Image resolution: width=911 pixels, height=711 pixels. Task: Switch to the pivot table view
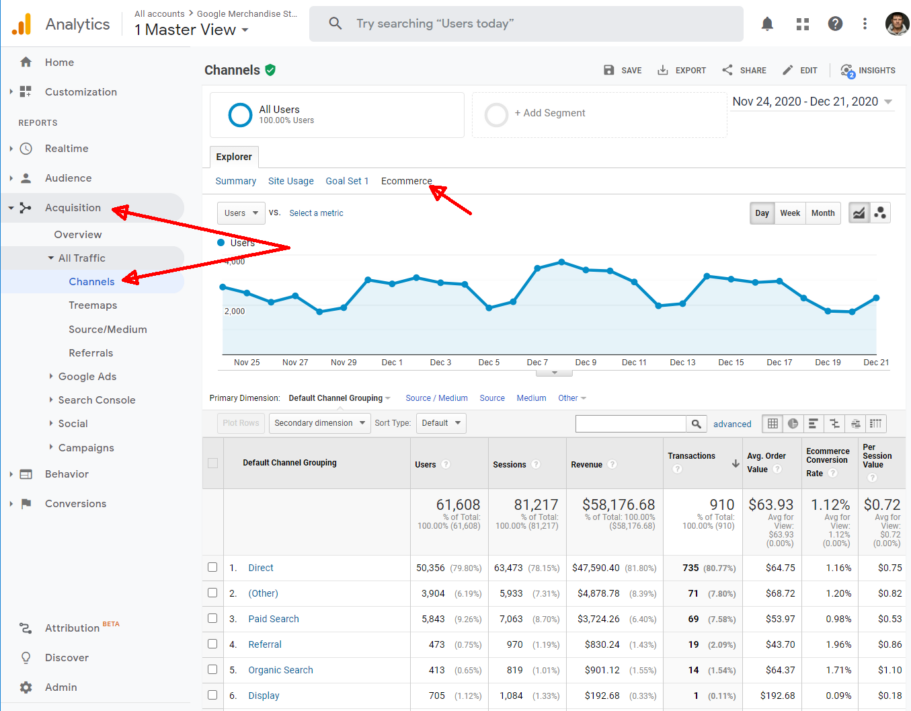(x=877, y=424)
